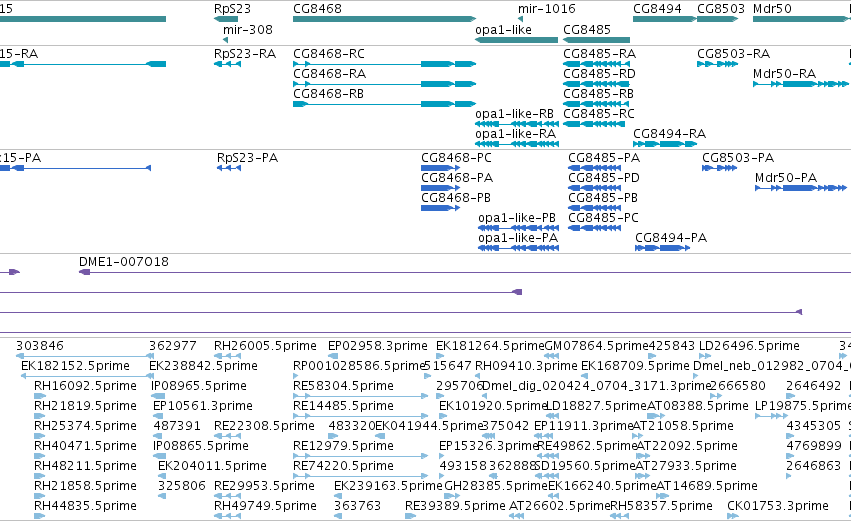Select transcript CG8485-RA
The image size is (851, 521).
coord(599,54)
